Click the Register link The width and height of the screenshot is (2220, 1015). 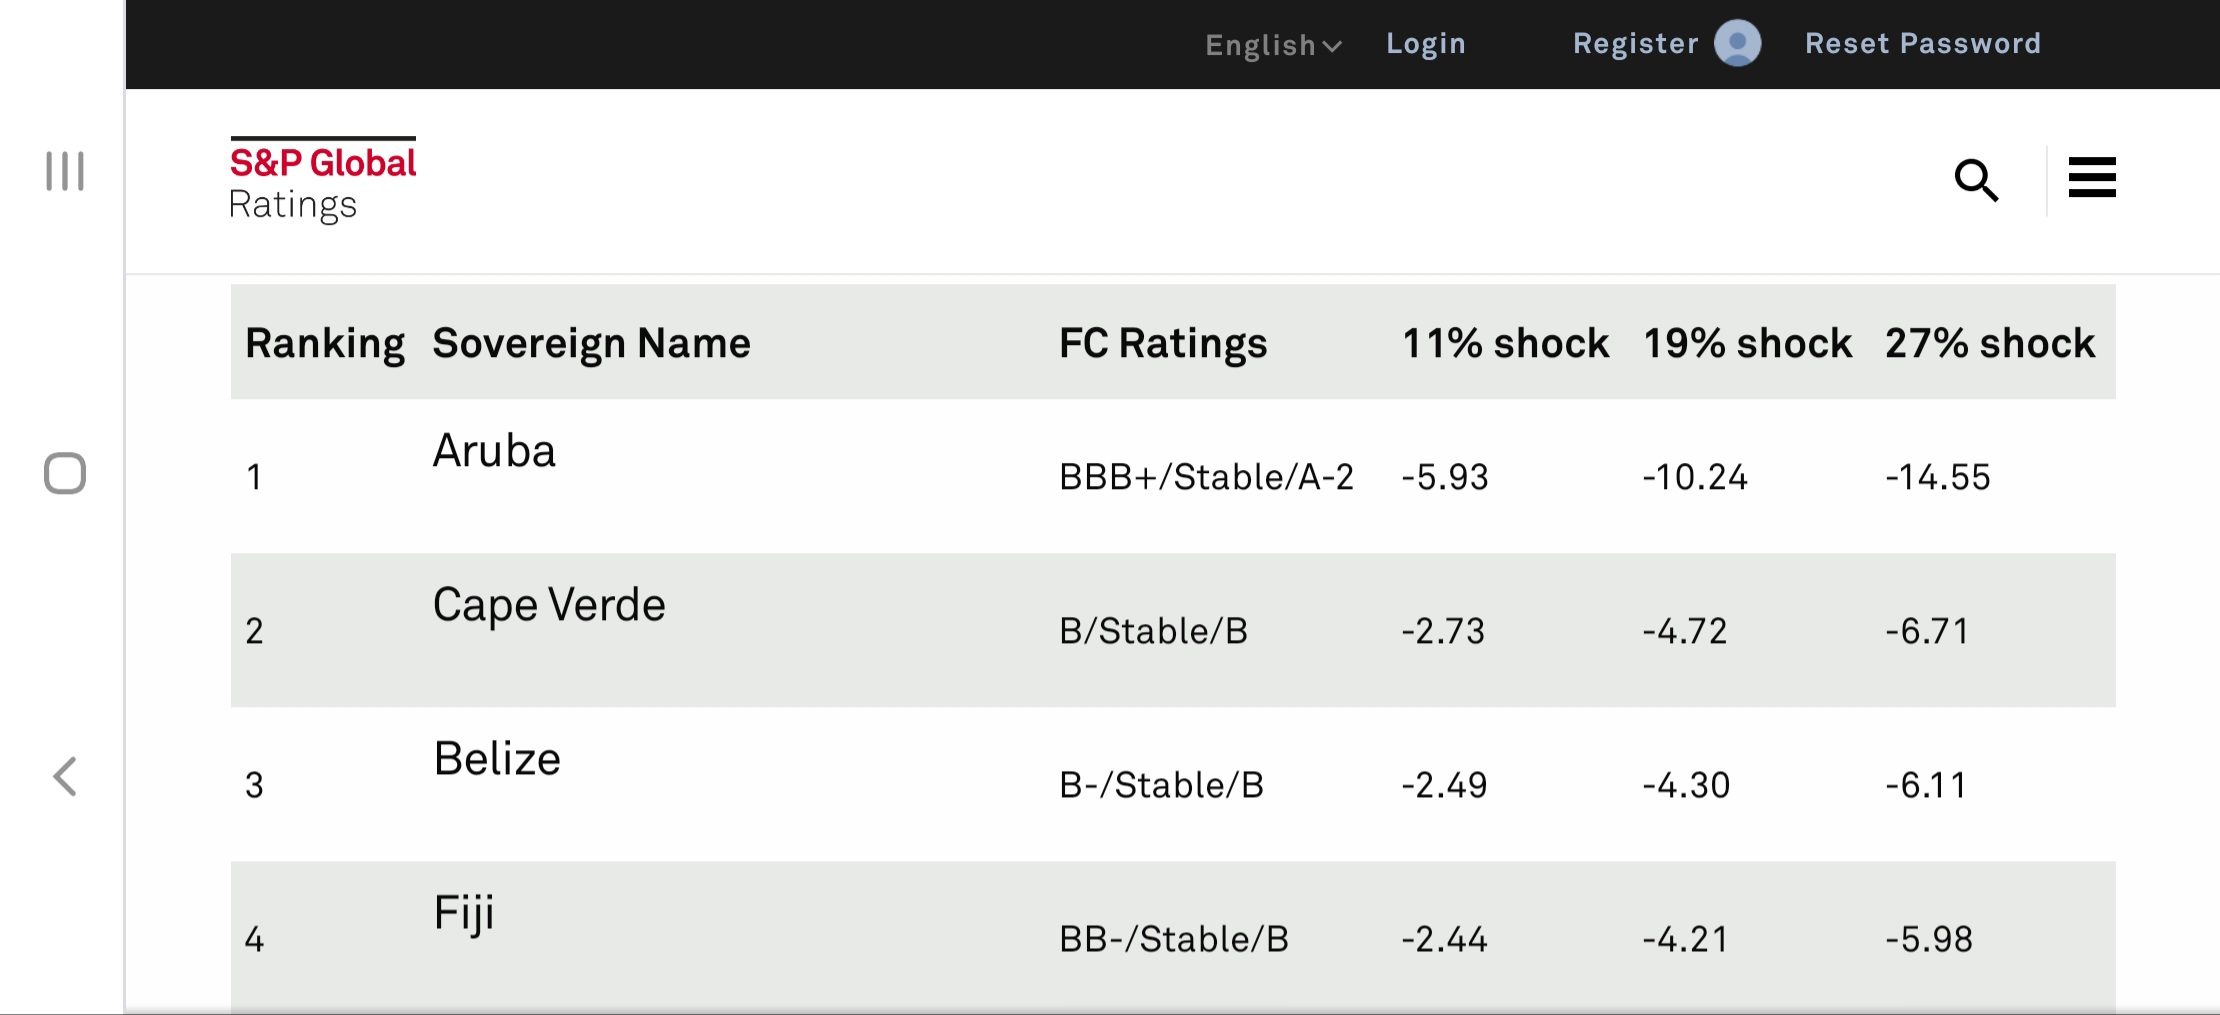coord(1635,44)
